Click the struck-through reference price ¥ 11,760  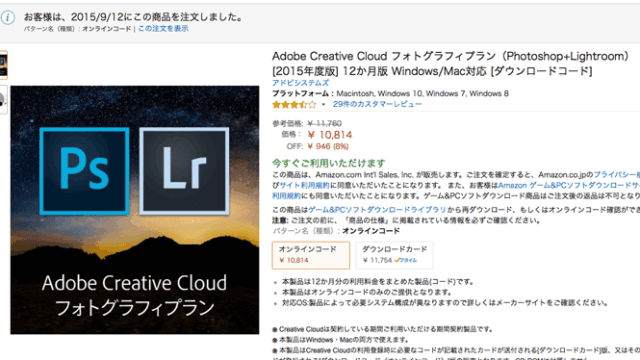point(324,123)
